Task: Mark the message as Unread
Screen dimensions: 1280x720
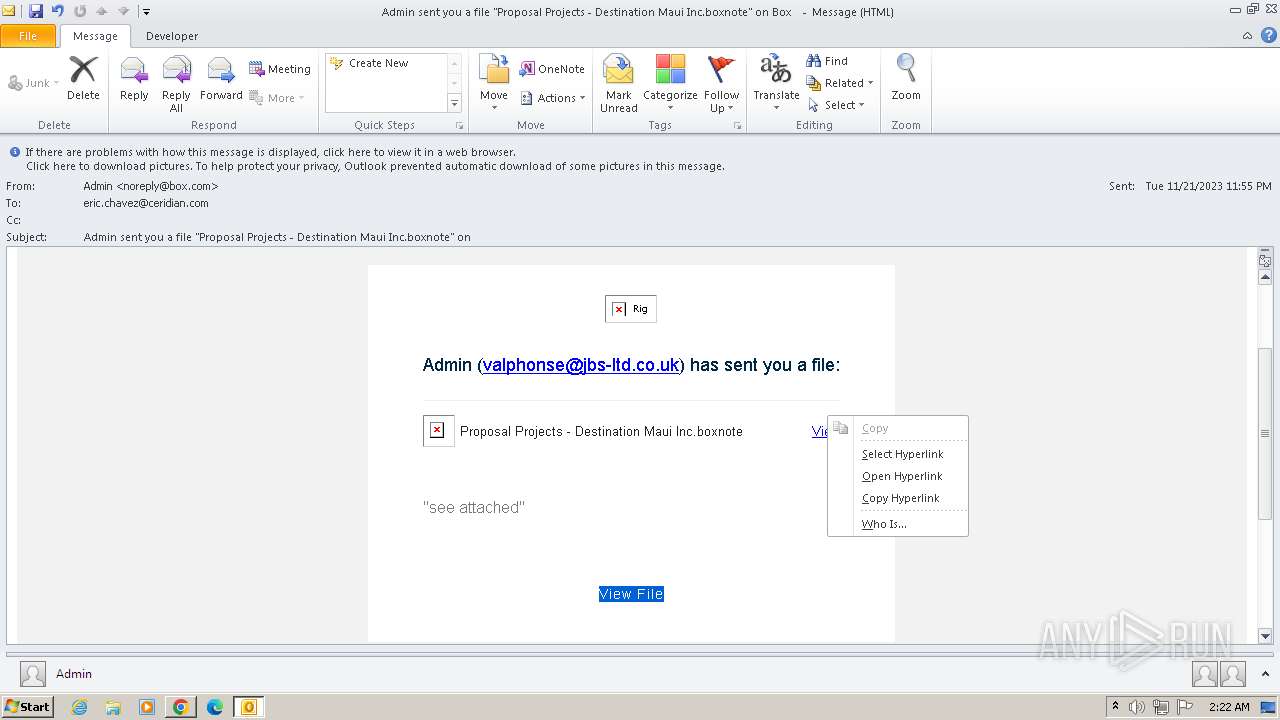Action: click(x=619, y=83)
